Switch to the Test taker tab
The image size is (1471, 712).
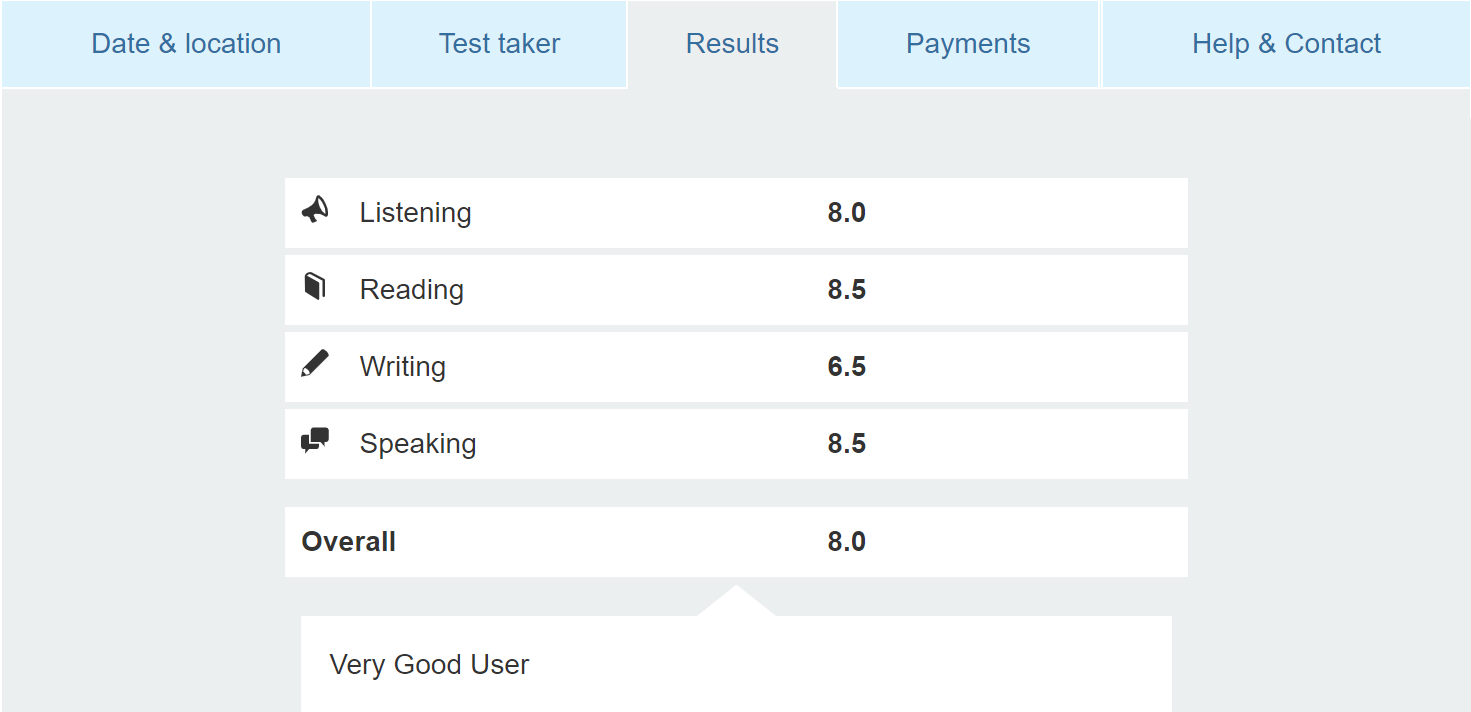tap(499, 44)
